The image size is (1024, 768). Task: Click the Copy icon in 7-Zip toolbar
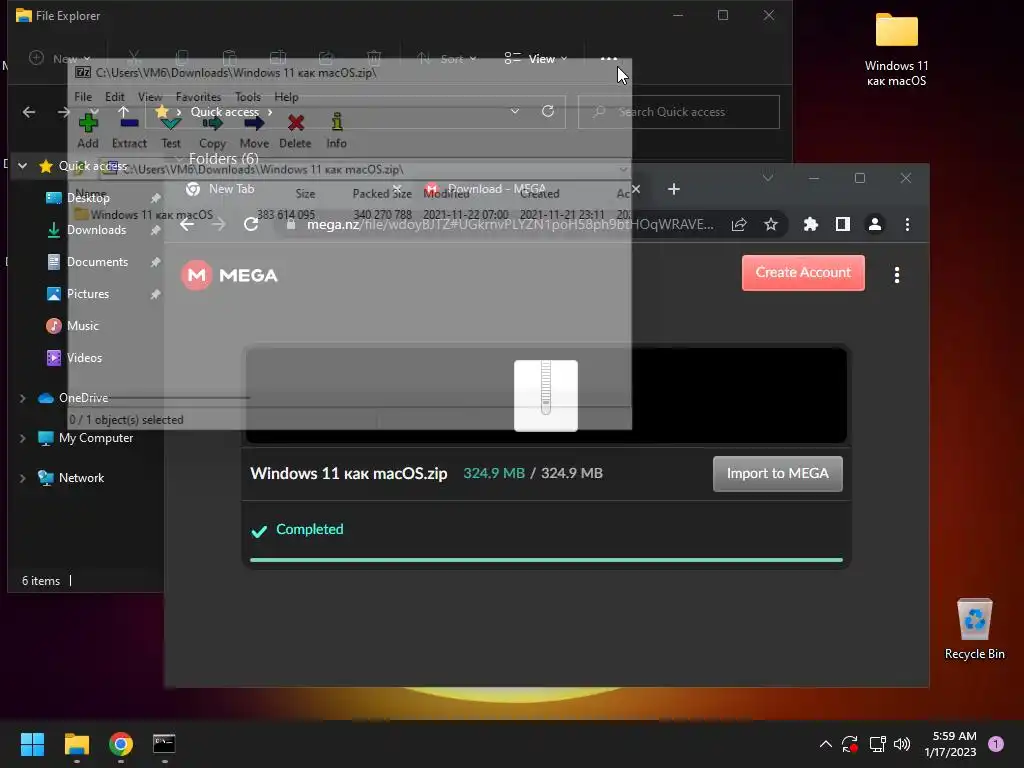(212, 122)
